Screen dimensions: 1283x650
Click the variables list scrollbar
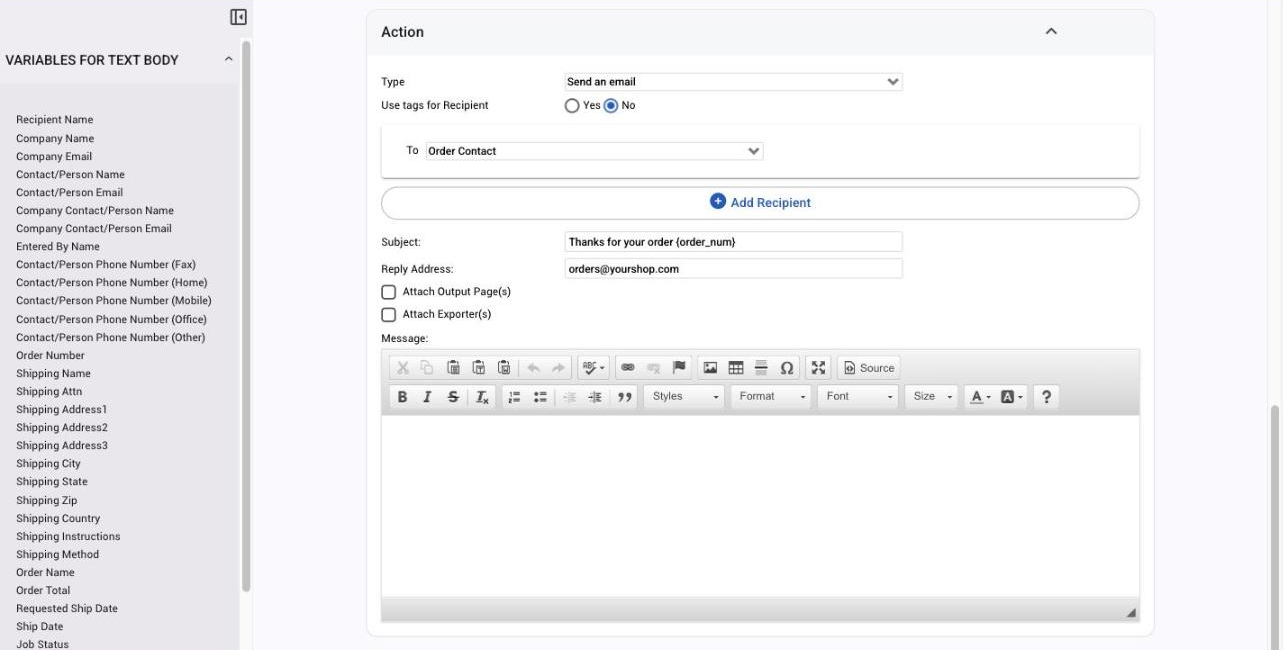(x=245, y=316)
